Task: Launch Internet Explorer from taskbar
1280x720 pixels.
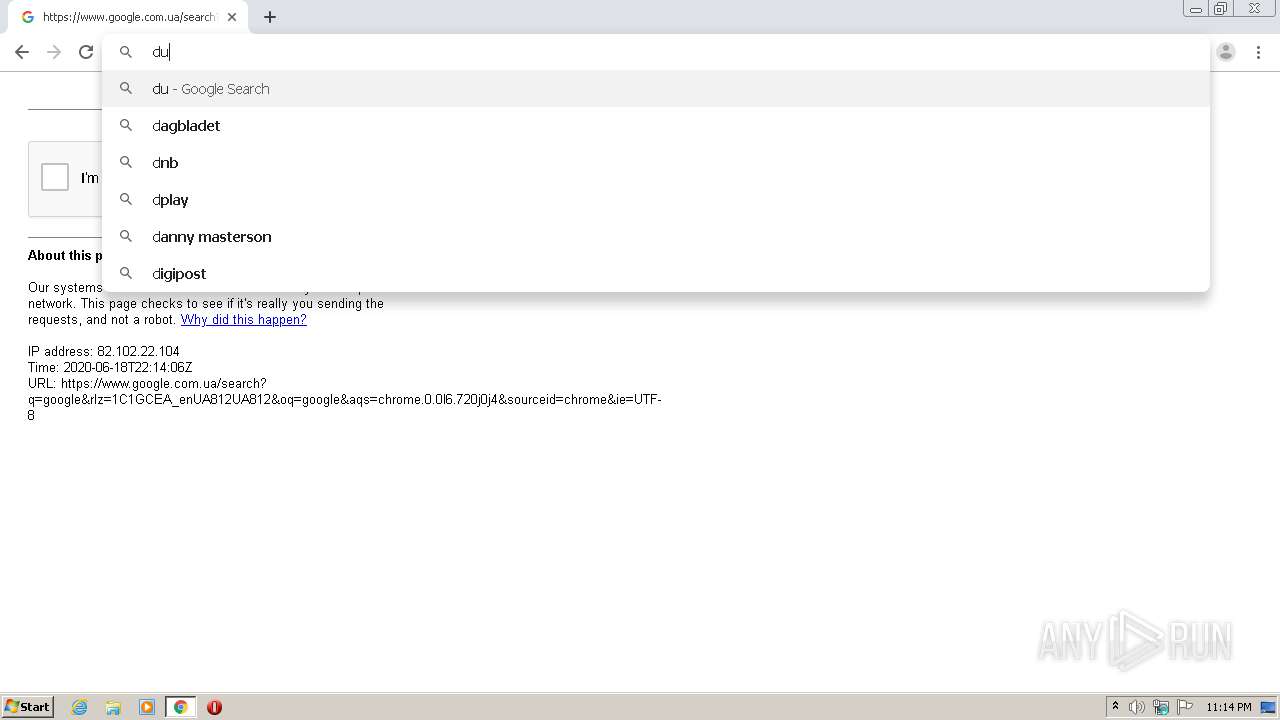Action: tap(80, 707)
